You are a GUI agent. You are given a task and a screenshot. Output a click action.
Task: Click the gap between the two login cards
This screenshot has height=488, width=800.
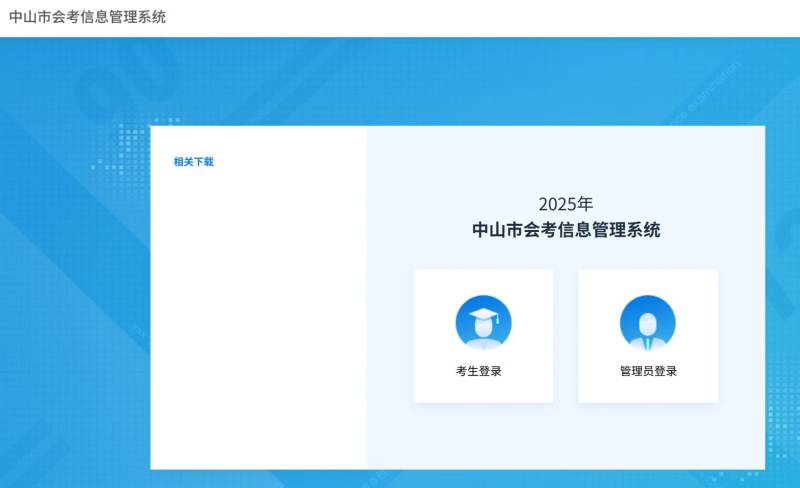pos(566,335)
